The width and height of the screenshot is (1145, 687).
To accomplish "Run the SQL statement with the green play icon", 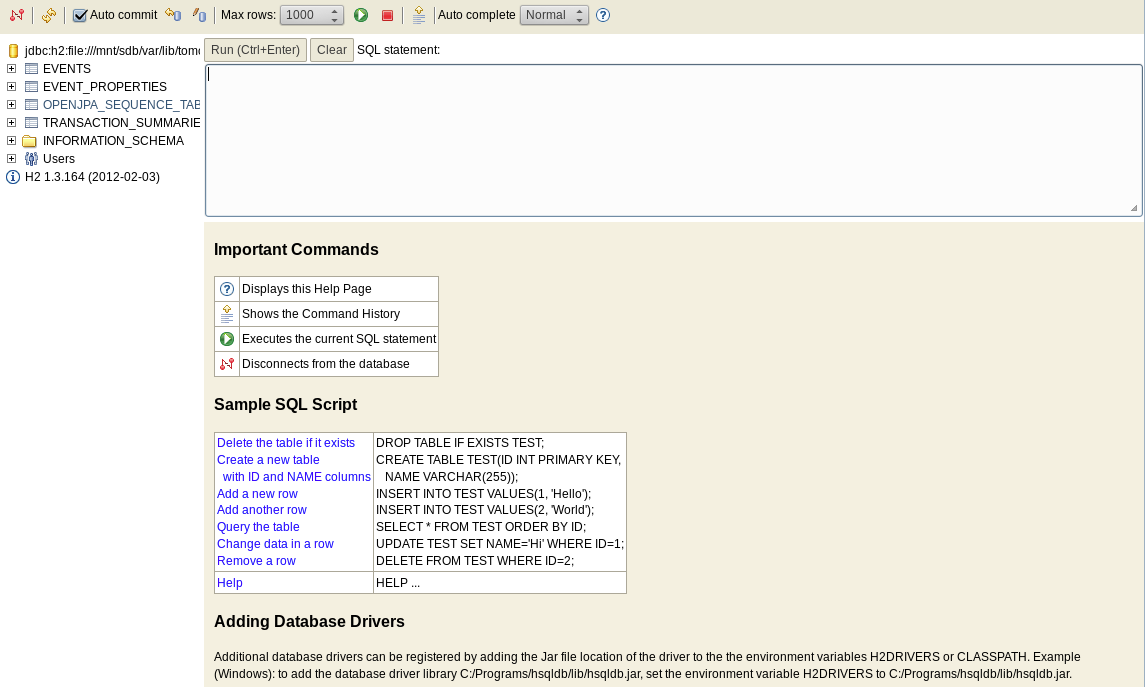I will (361, 15).
